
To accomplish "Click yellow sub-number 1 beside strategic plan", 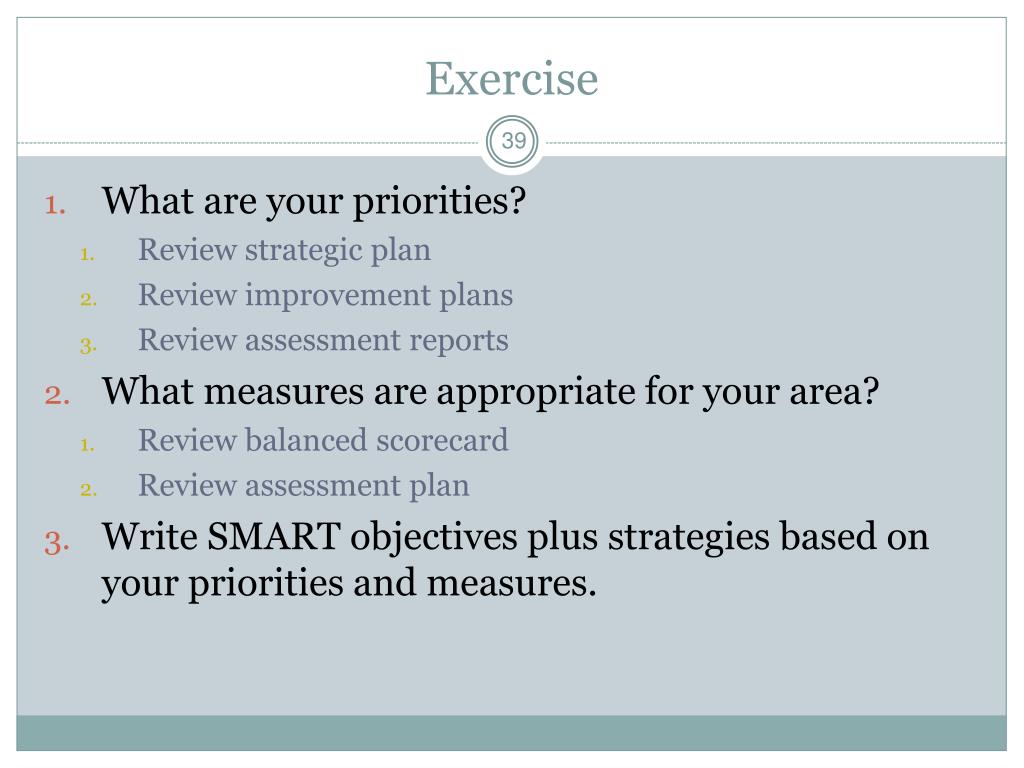I will (88, 254).
